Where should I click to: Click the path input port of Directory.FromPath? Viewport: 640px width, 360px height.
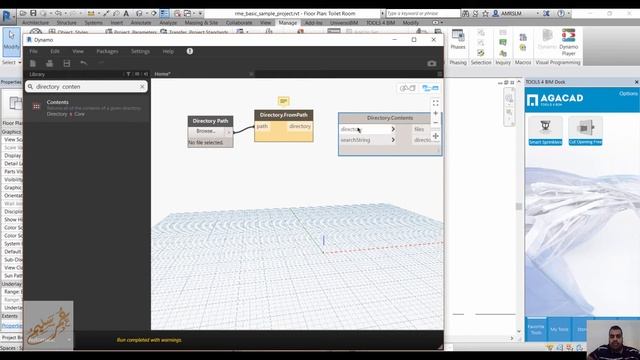pos(262,126)
